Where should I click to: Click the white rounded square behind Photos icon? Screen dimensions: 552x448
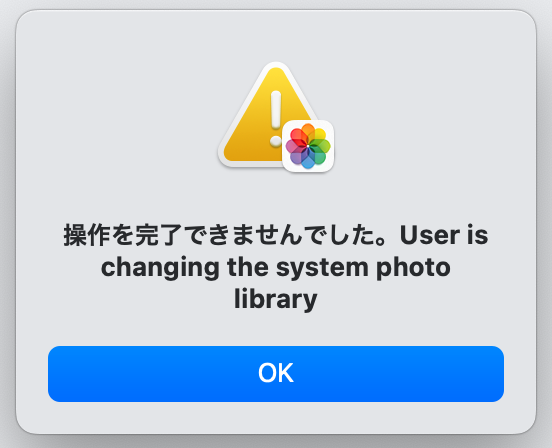click(x=308, y=146)
